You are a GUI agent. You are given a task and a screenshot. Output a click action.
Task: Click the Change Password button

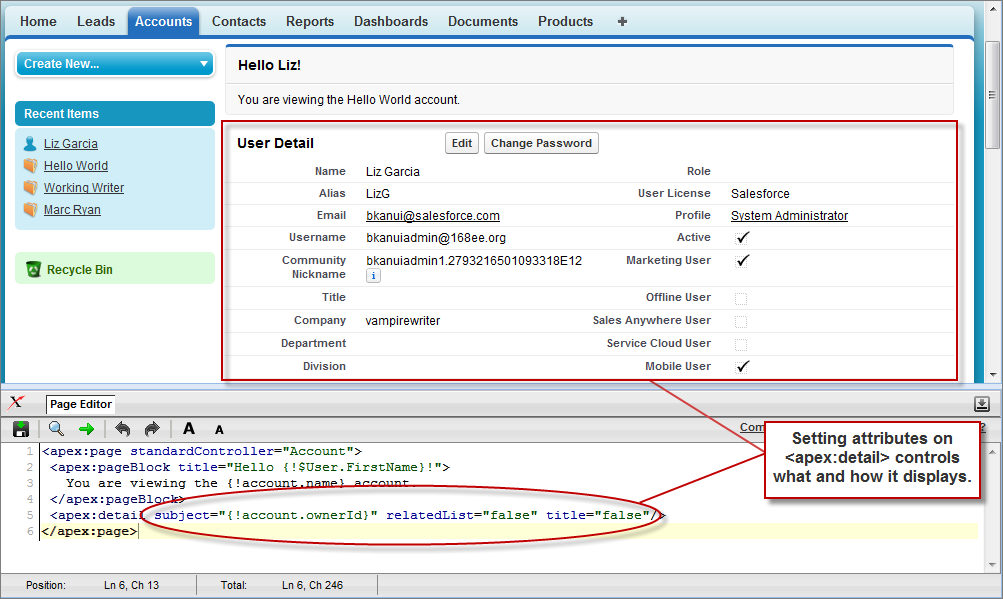(x=541, y=142)
